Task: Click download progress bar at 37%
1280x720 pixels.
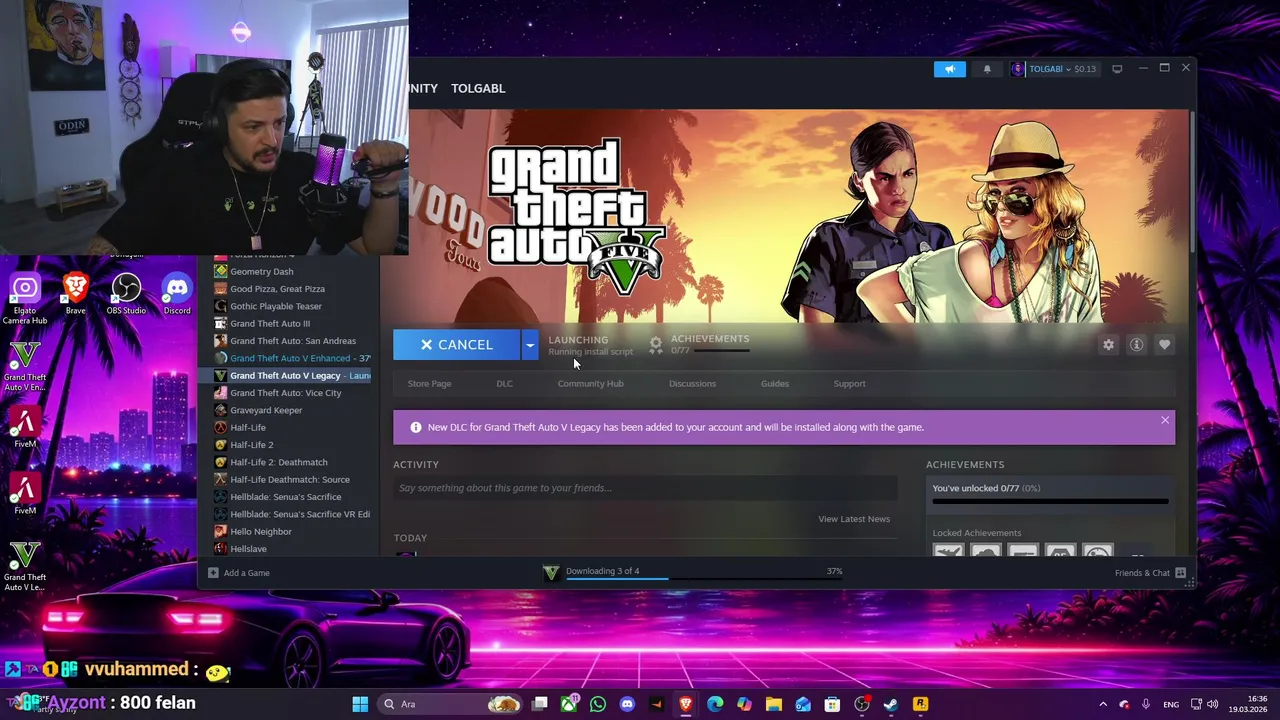Action: [704, 578]
